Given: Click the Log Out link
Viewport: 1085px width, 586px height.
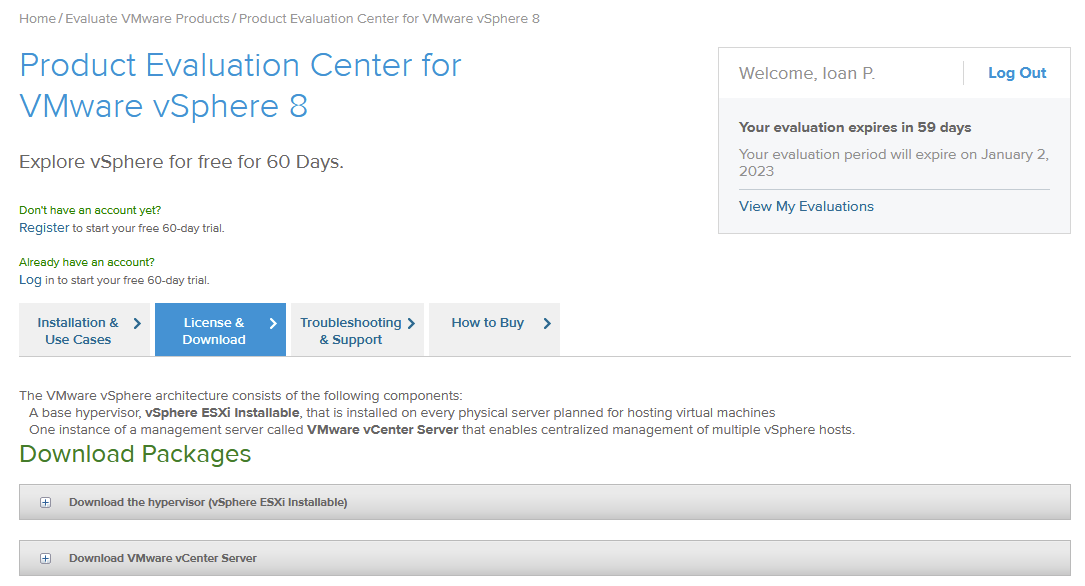Looking at the screenshot, I should pyautogui.click(x=1017, y=73).
